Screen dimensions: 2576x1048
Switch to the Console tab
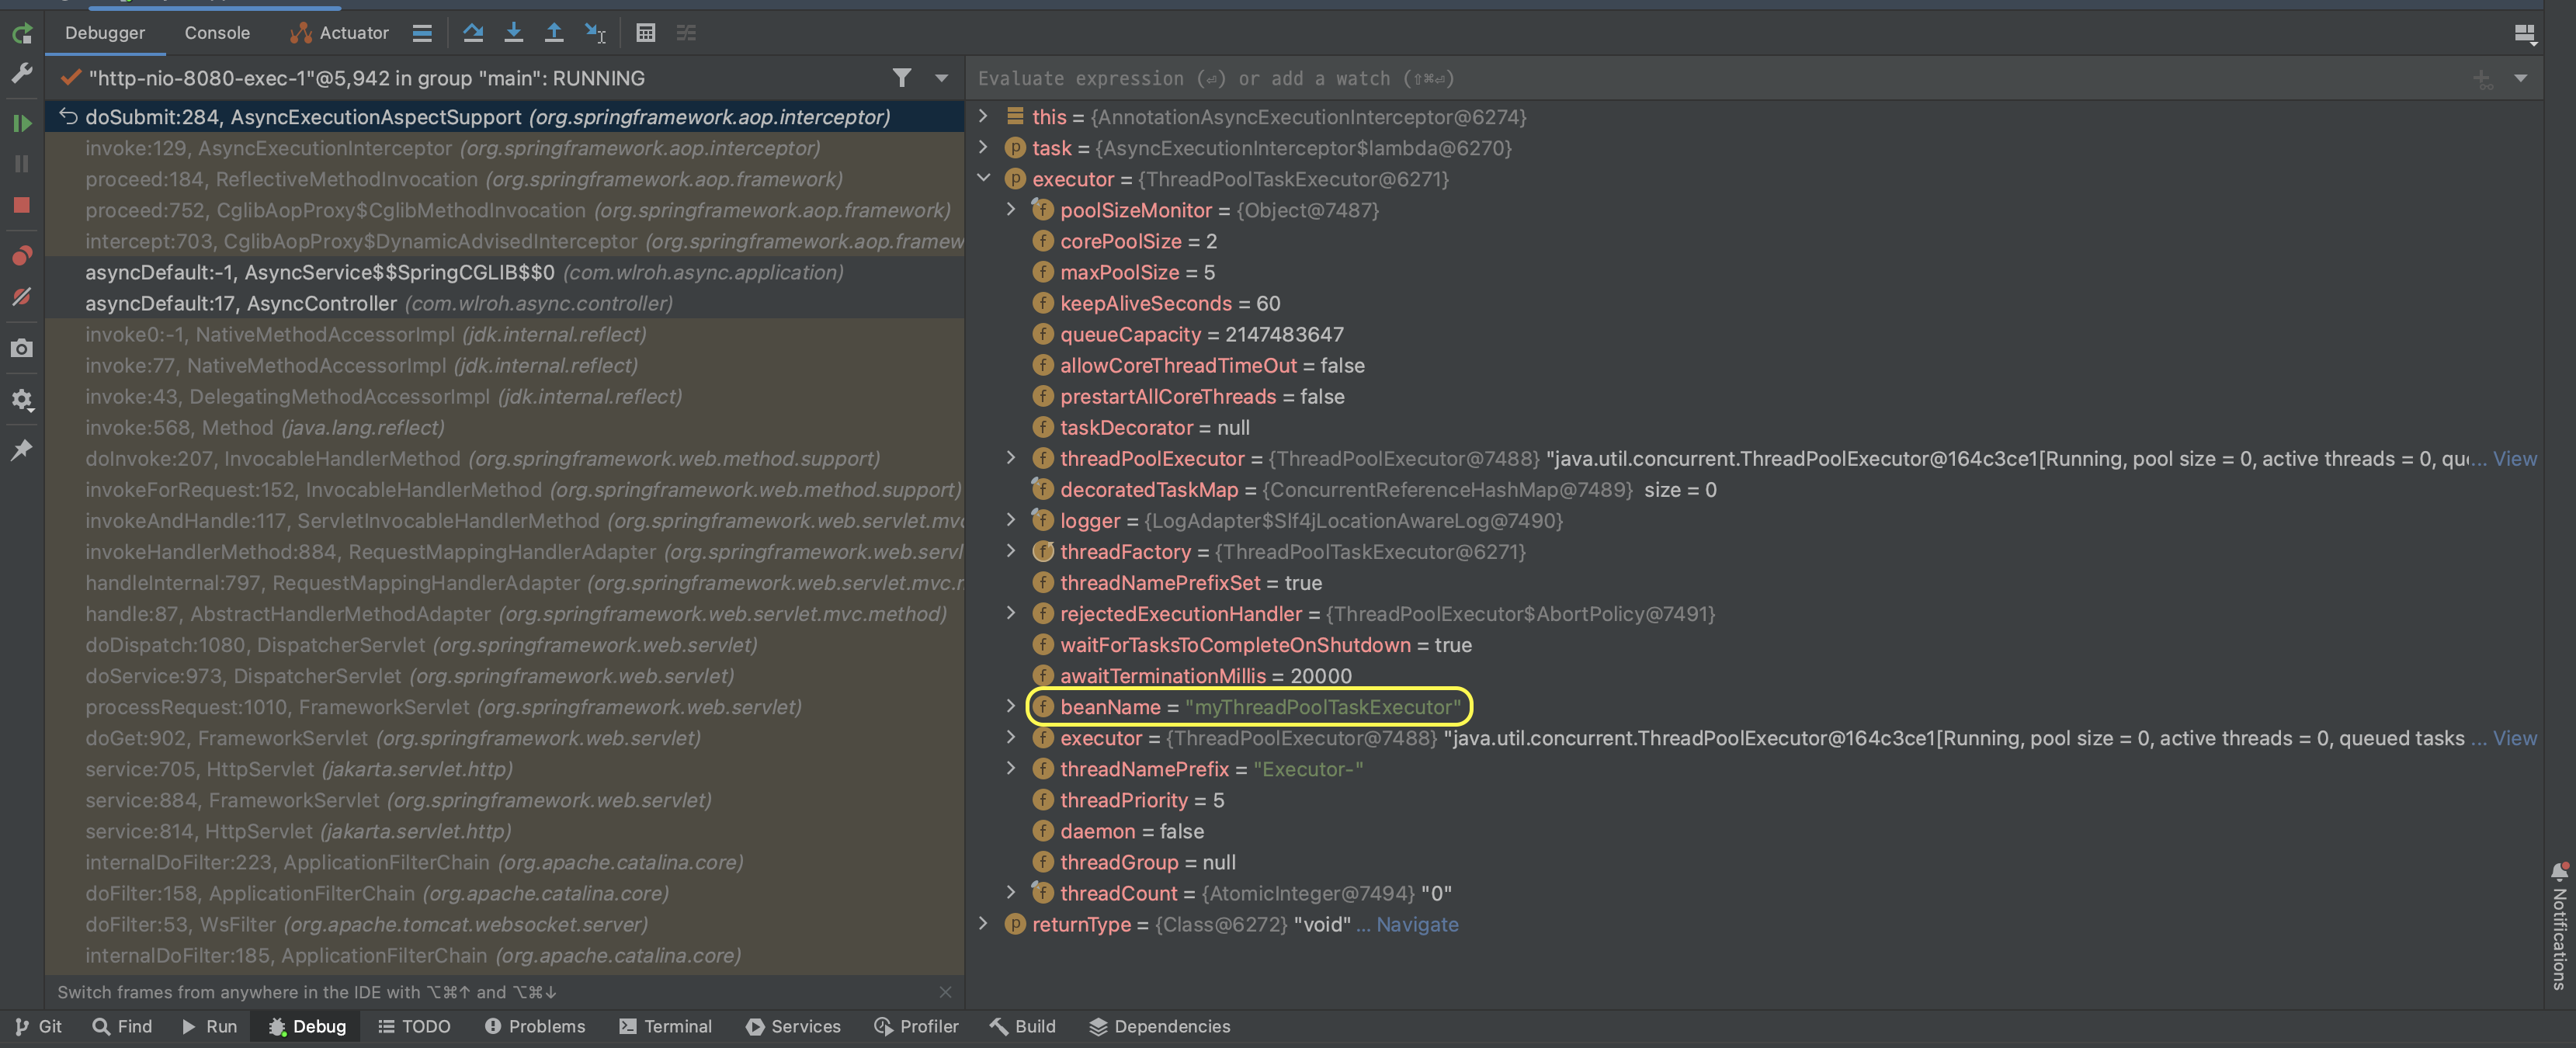pos(217,33)
